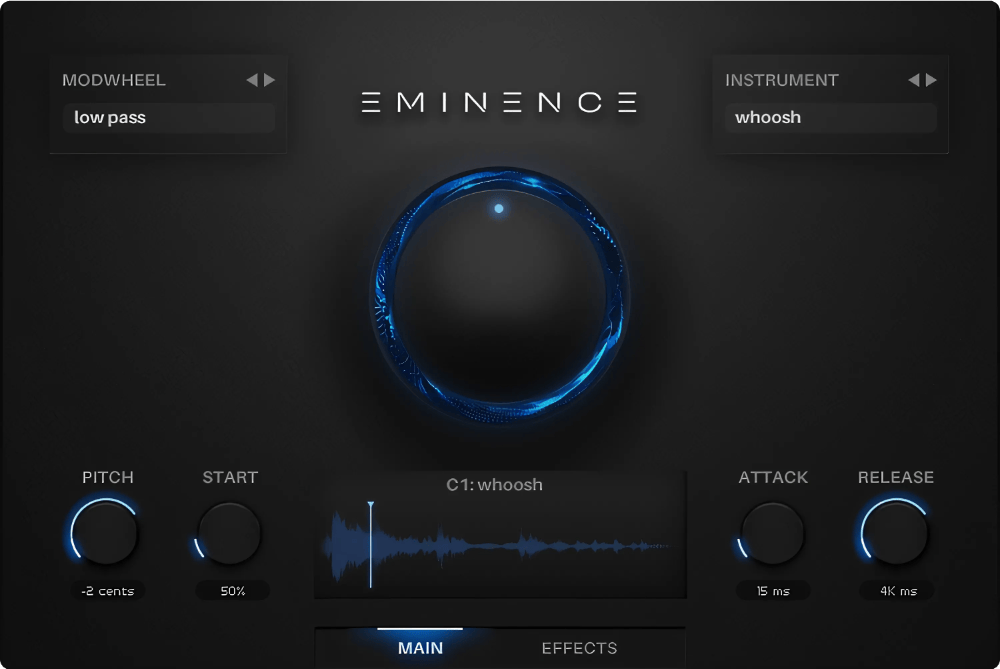Choose next instrument with right arrow
This screenshot has height=669, width=1000.
pyautogui.click(x=932, y=80)
